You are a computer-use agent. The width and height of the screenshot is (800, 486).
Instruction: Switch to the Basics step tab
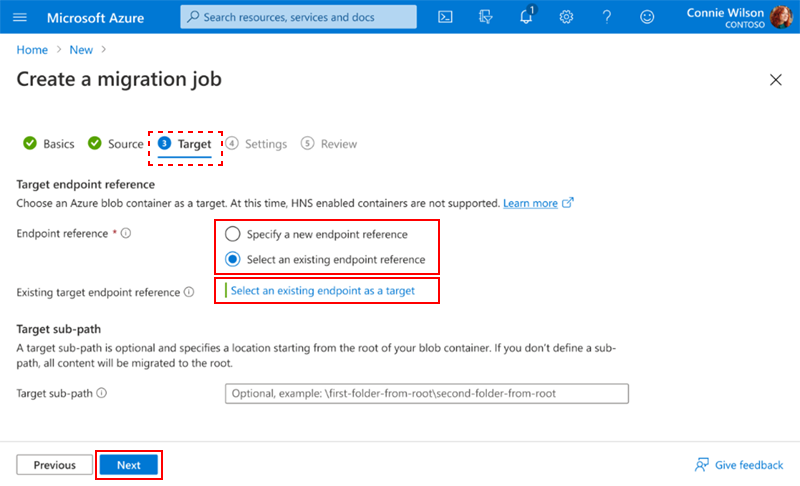pyautogui.click(x=49, y=144)
